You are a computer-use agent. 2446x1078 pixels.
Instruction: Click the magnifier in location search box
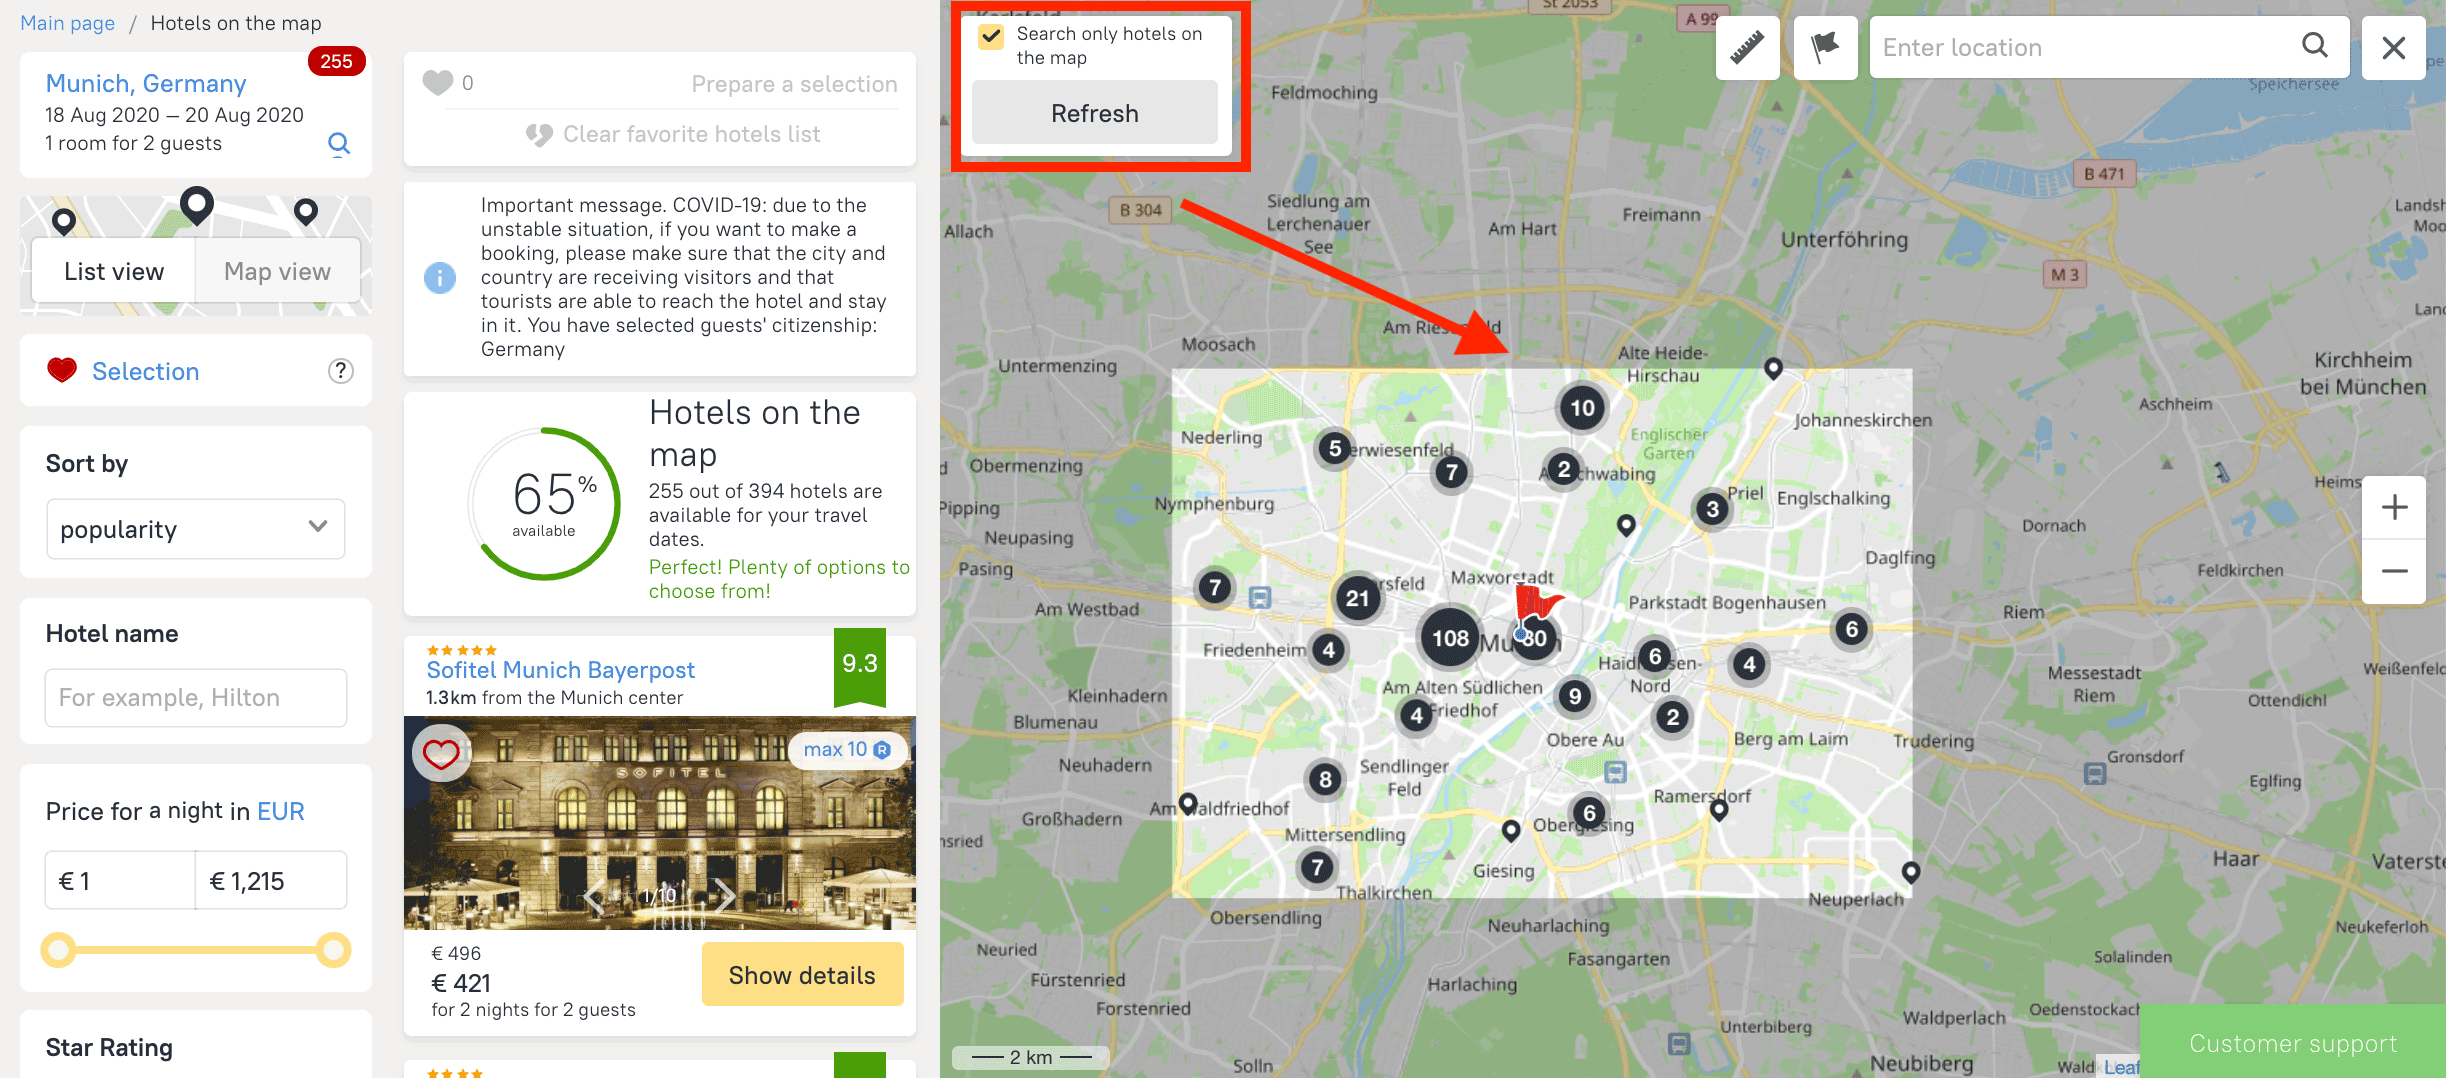(2315, 45)
